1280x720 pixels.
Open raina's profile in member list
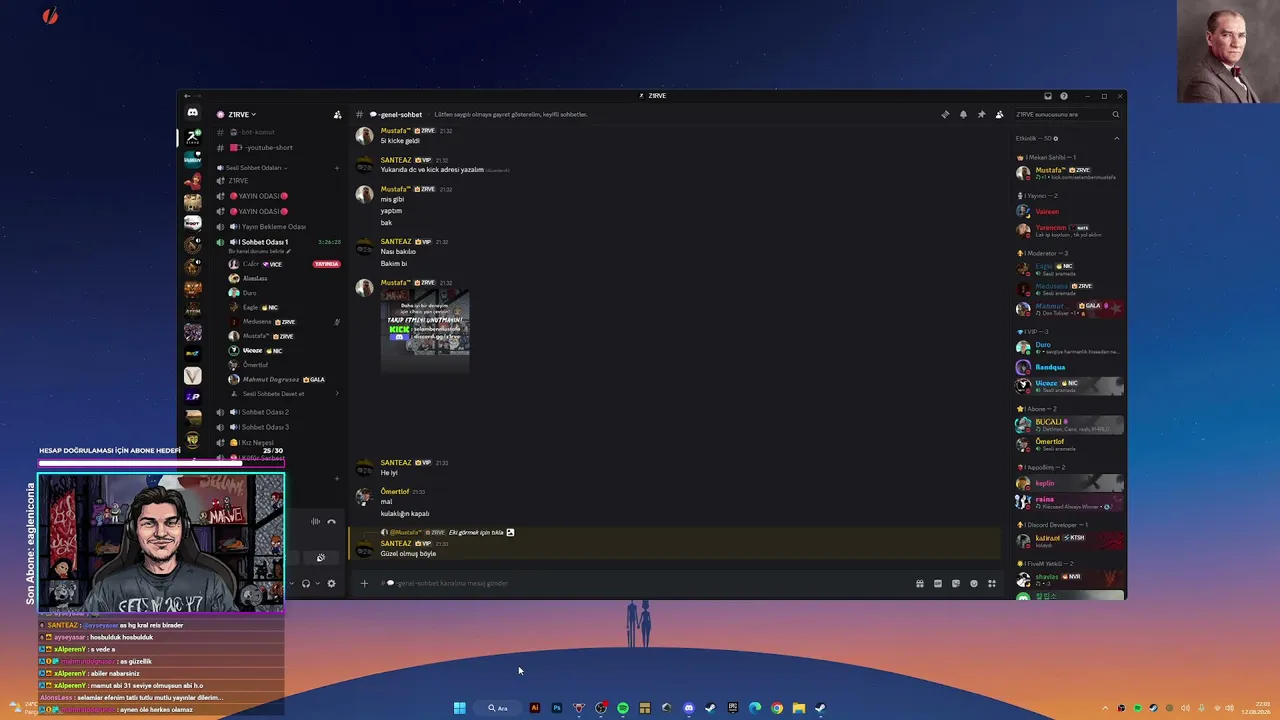[1069, 502]
